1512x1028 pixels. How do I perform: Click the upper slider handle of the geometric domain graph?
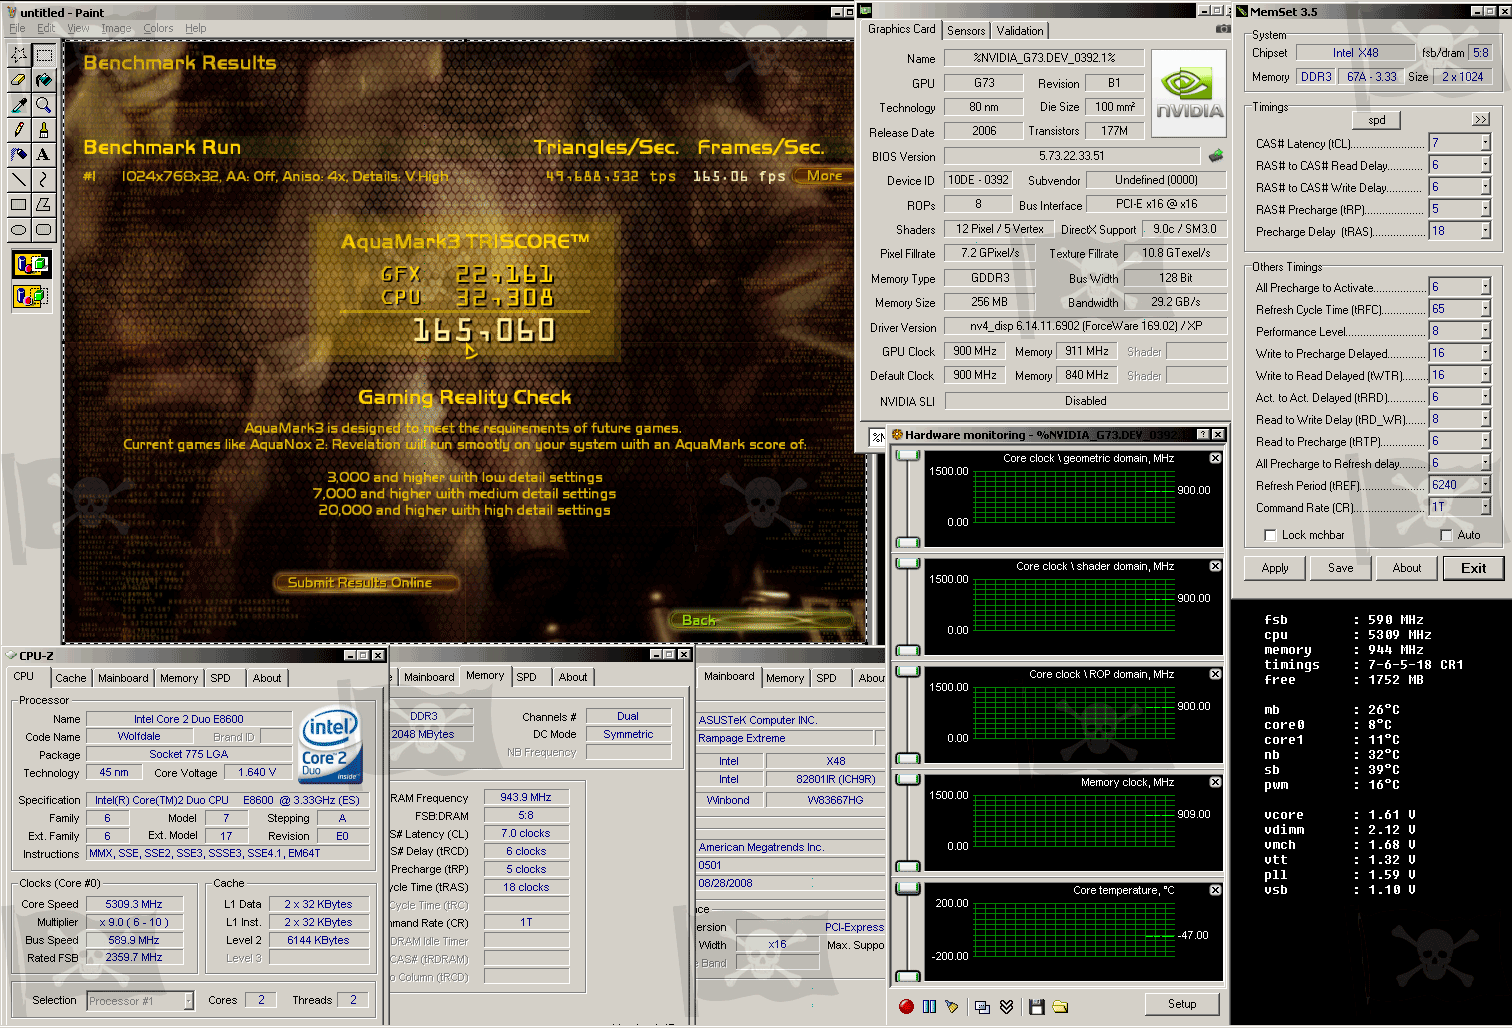[908, 456]
